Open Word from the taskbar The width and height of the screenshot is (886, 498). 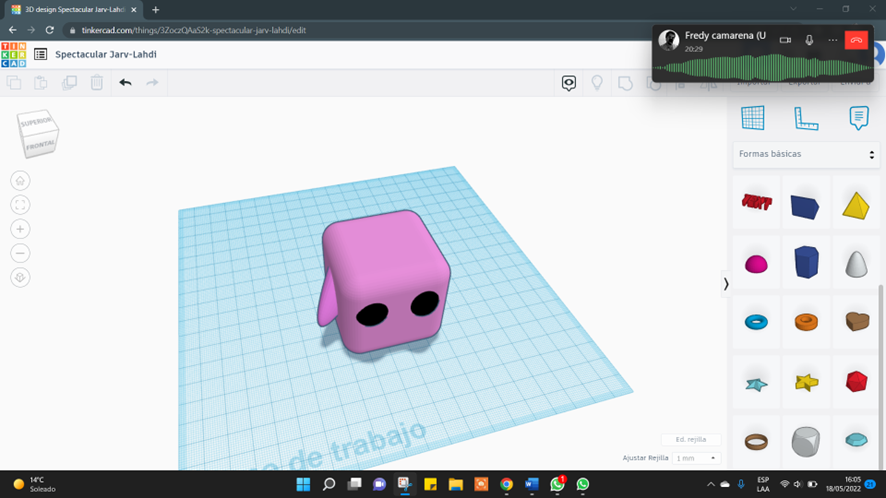[x=532, y=484]
